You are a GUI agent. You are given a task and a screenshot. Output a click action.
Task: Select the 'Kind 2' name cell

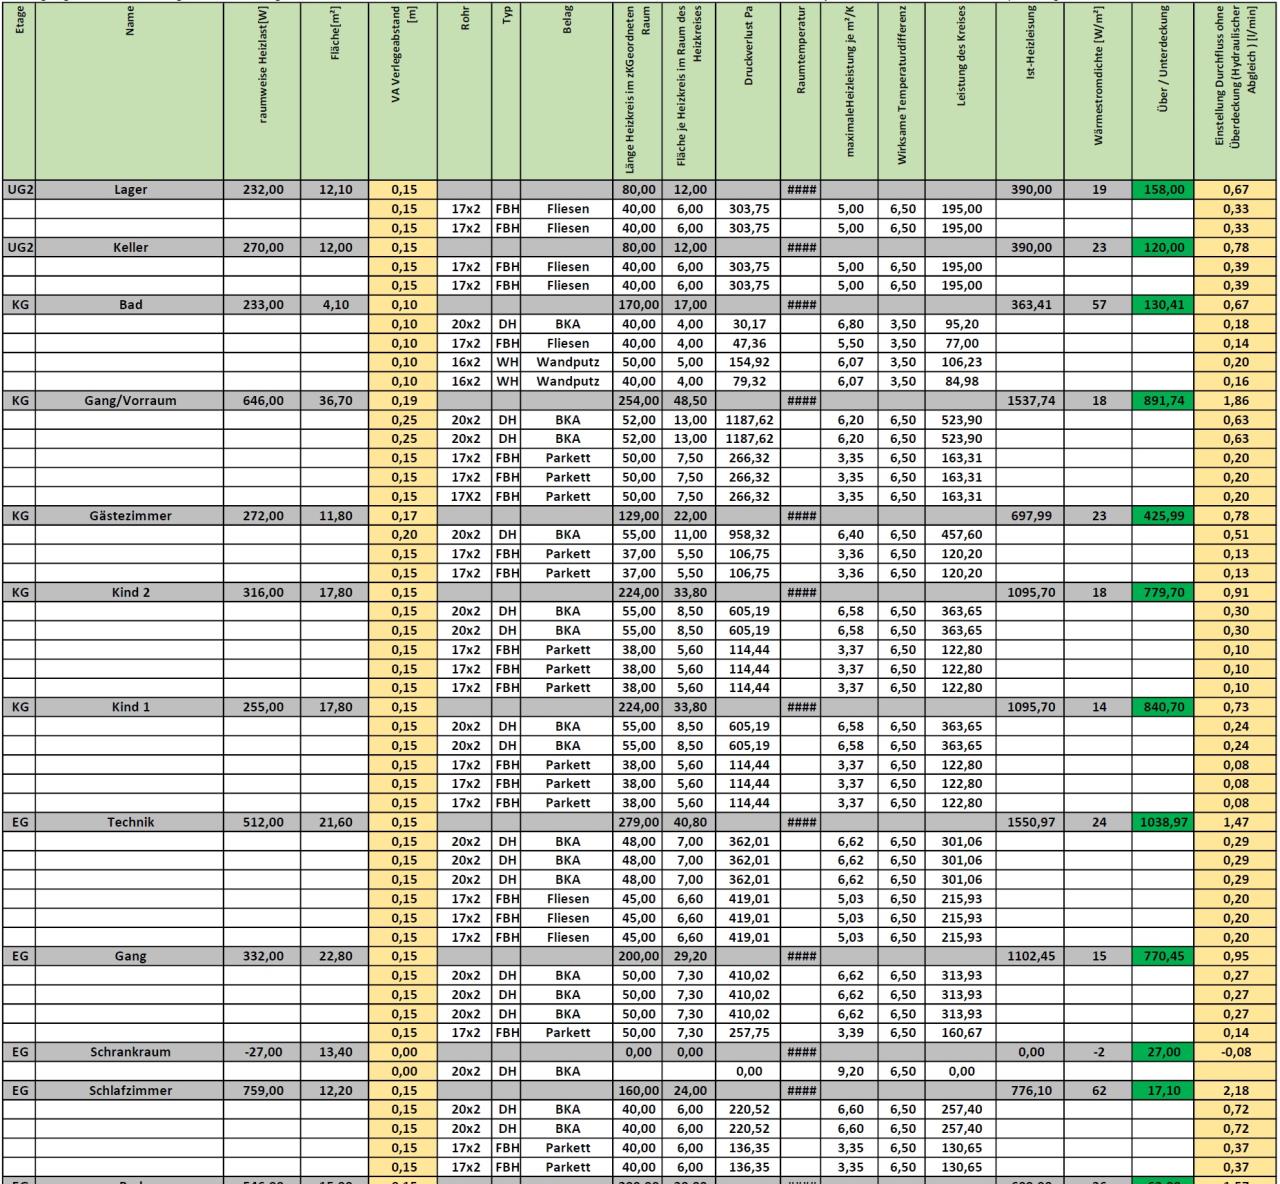click(130, 592)
